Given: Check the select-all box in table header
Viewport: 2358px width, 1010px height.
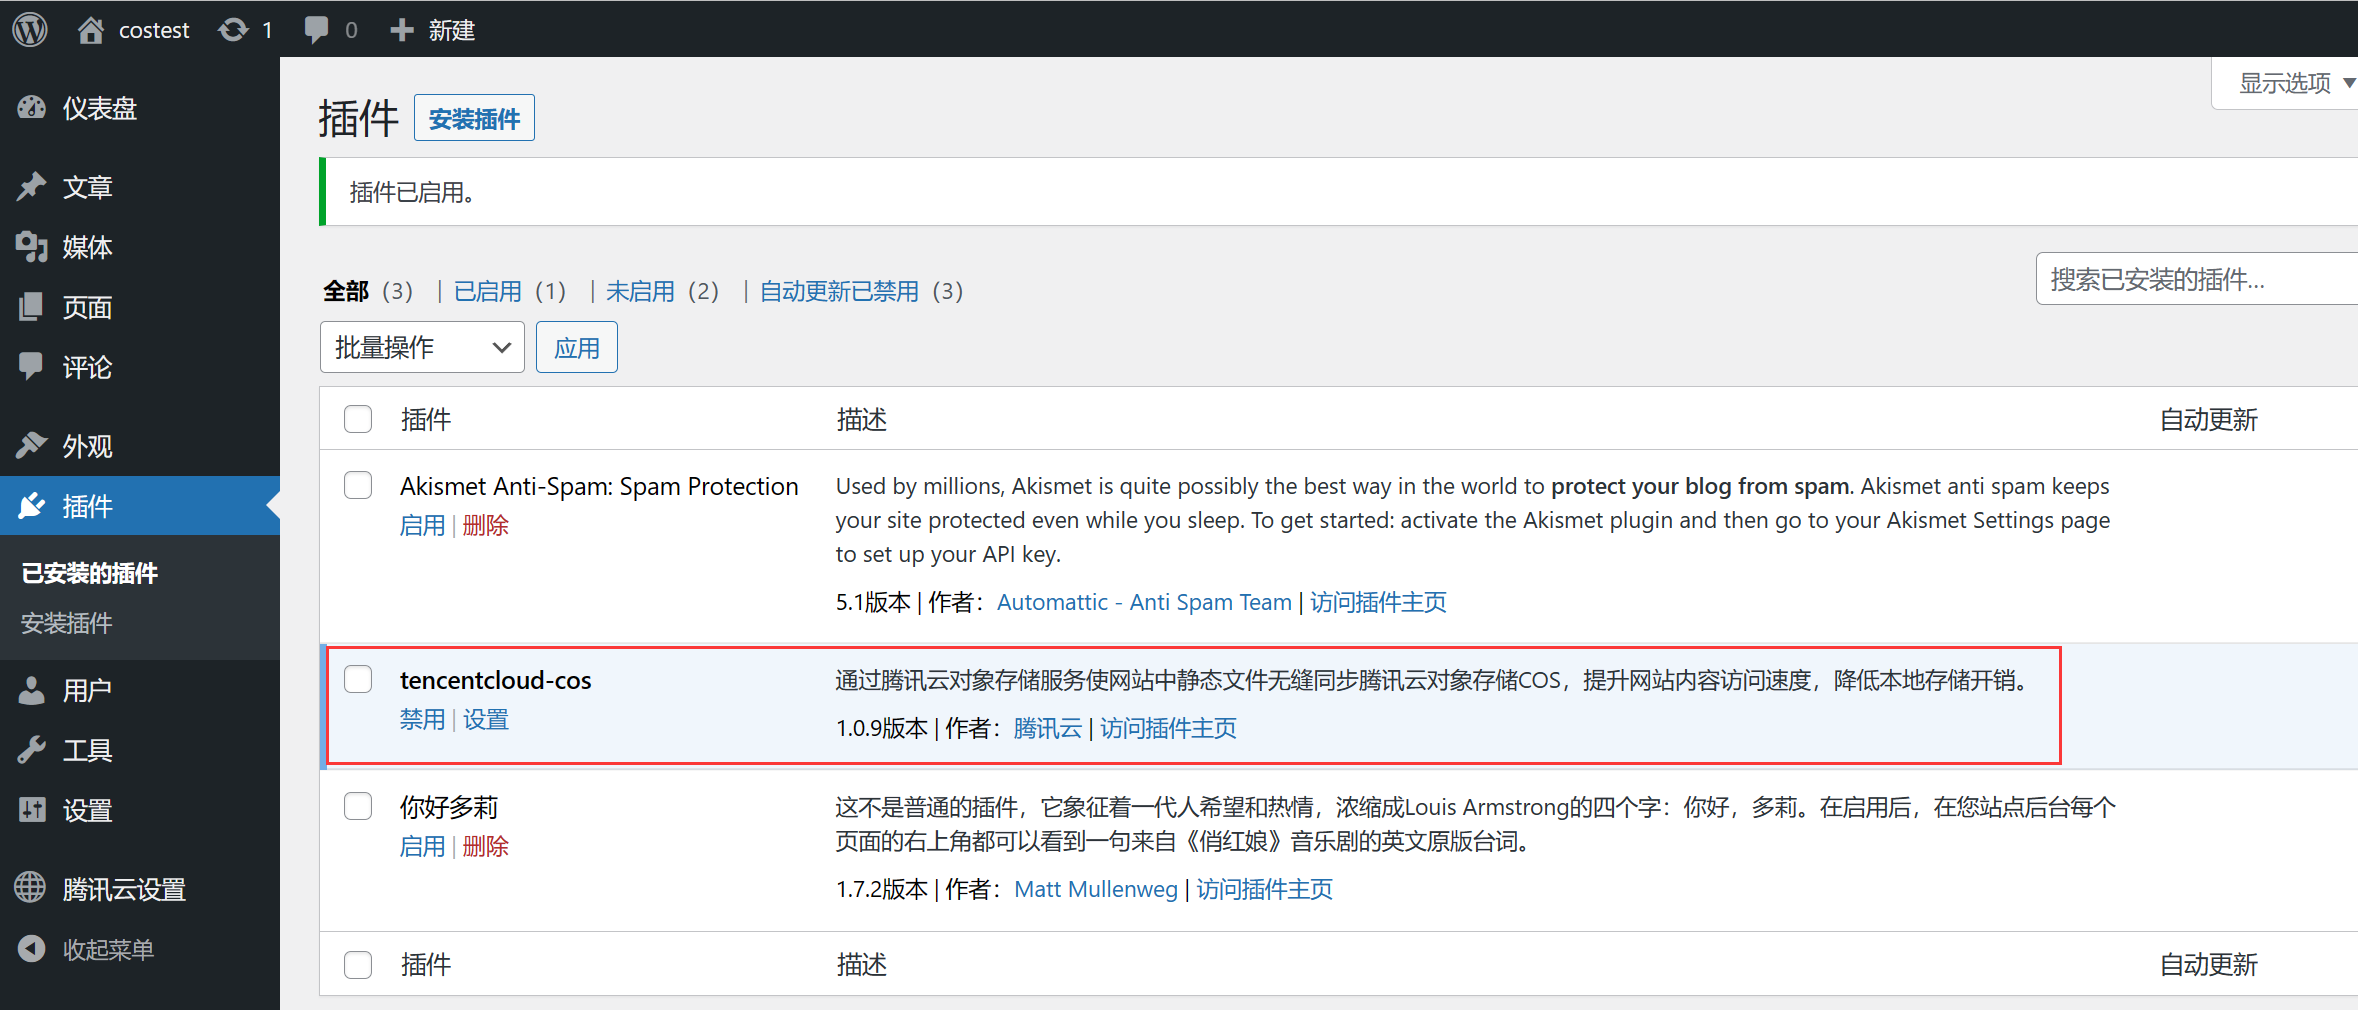Looking at the screenshot, I should coord(358,419).
